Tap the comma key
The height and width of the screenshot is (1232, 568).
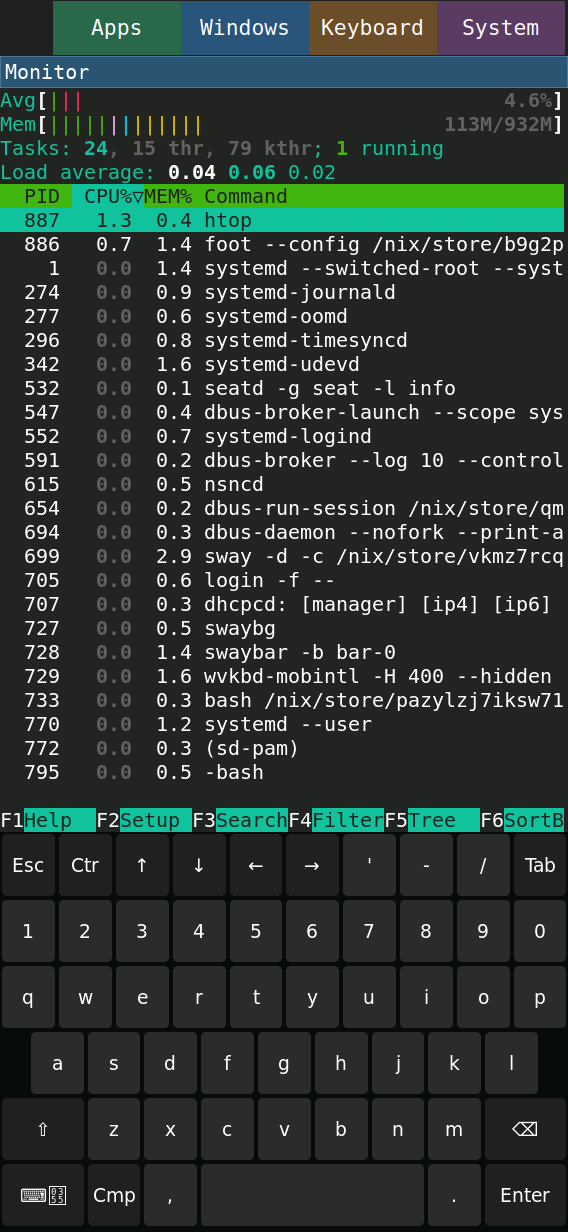coord(170,1195)
